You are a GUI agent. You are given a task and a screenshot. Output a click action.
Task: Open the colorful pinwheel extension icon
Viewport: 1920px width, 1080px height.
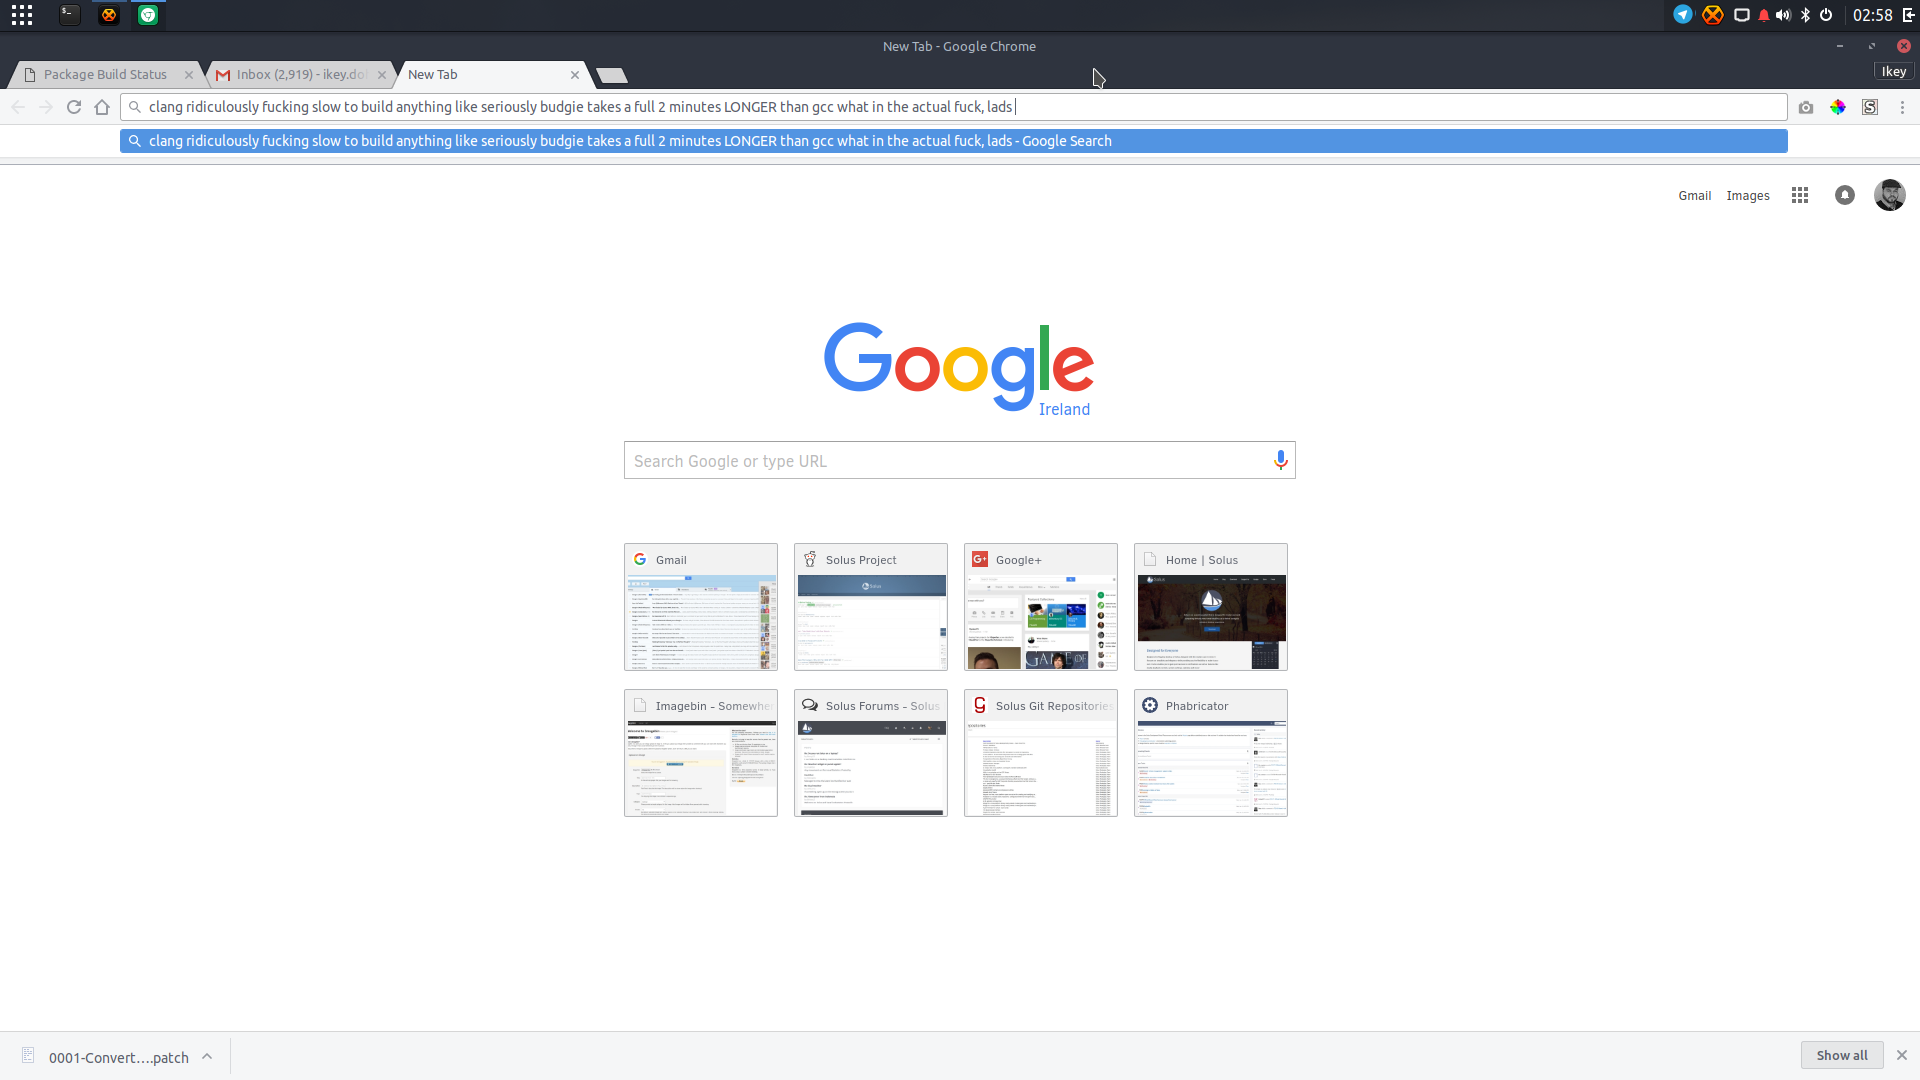pos(1838,107)
